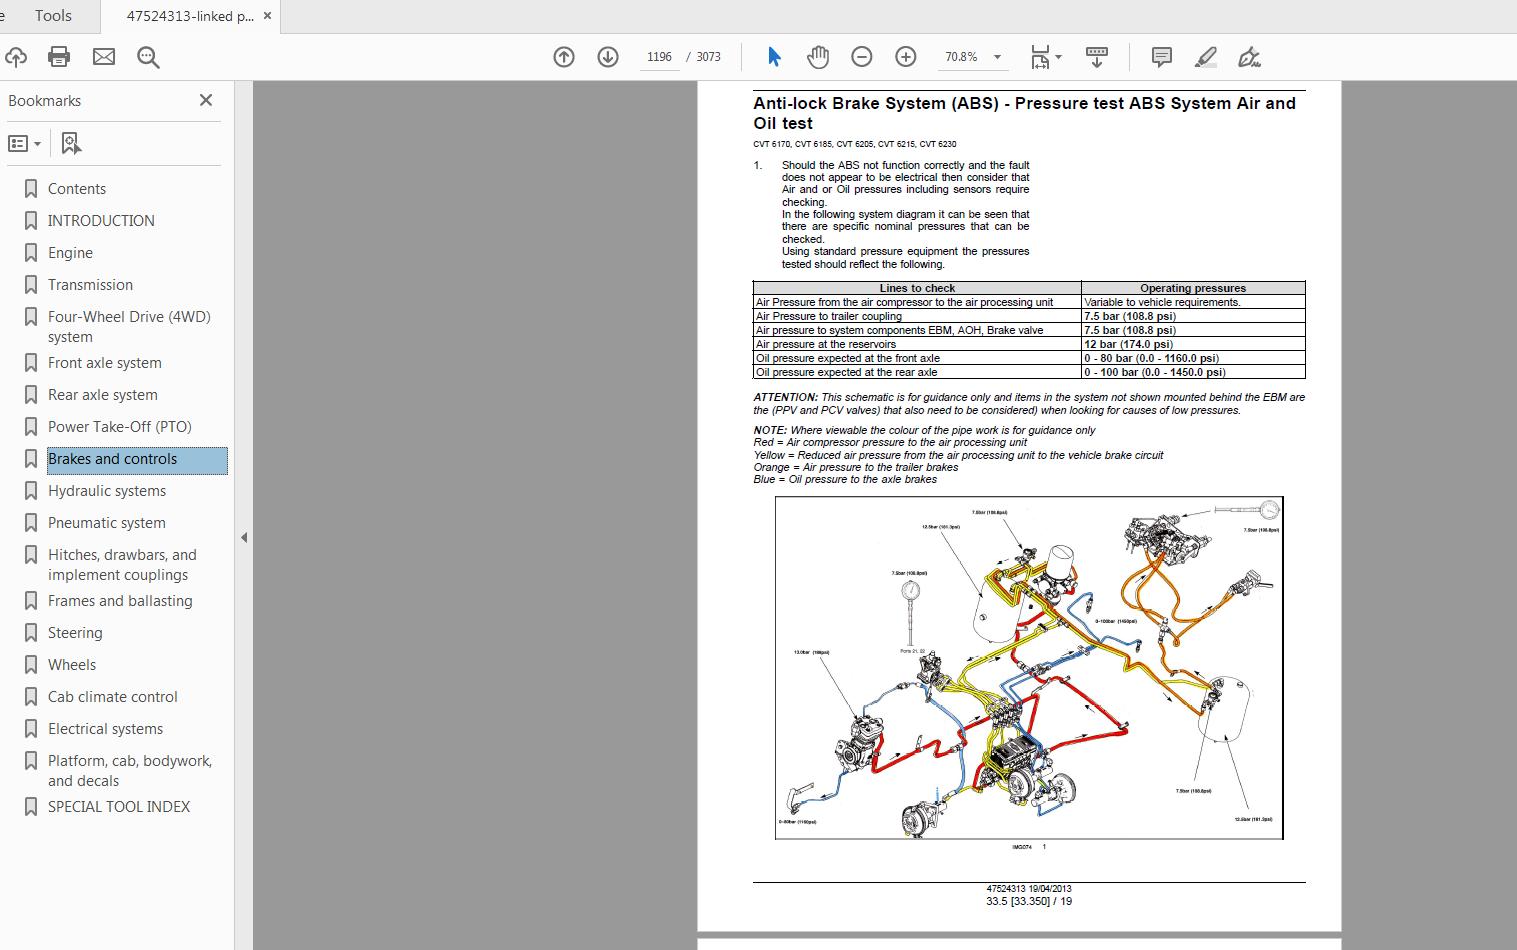Image resolution: width=1517 pixels, height=950 pixels.
Task: Click the previous page arrow
Action: pos(563,57)
